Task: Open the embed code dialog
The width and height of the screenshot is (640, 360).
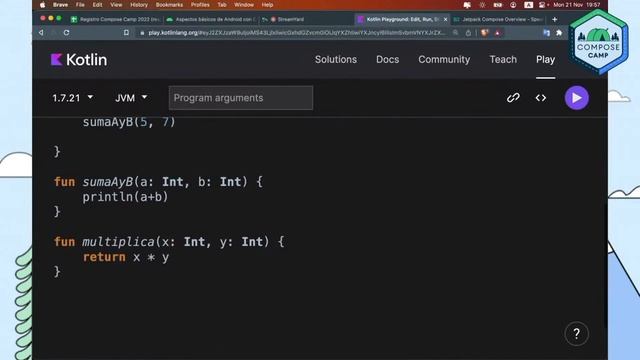Action: click(540, 98)
